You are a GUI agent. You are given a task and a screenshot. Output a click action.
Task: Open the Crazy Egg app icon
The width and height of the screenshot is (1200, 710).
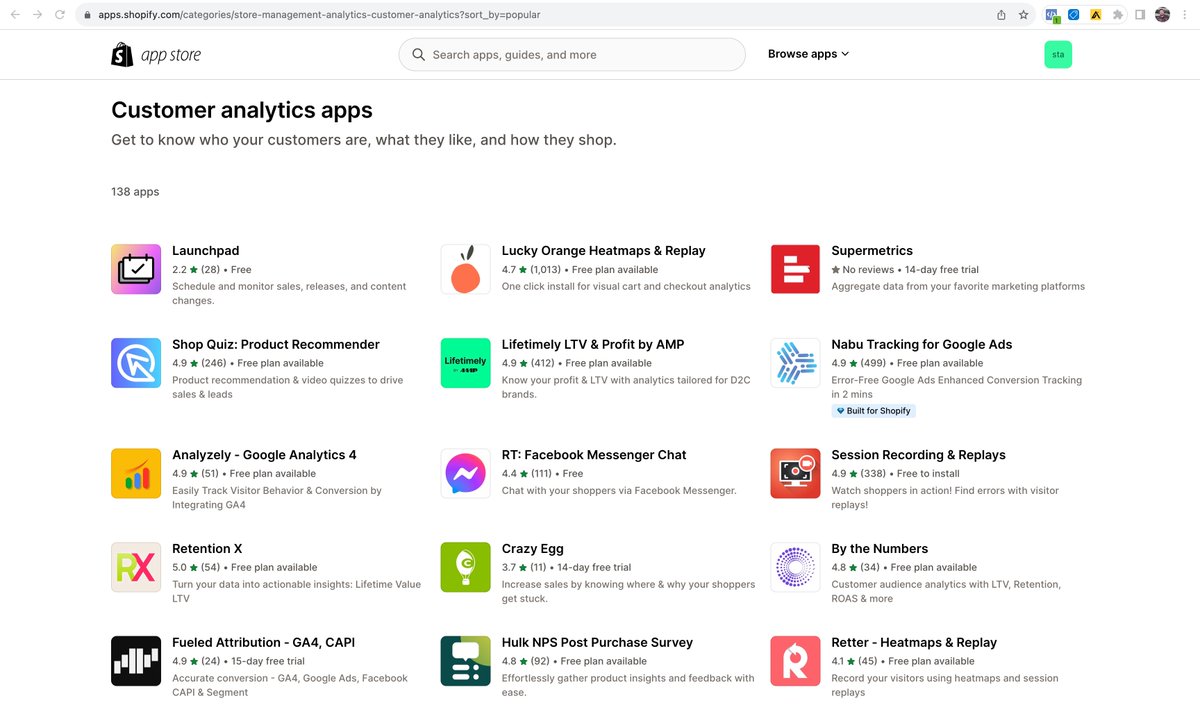coord(466,567)
